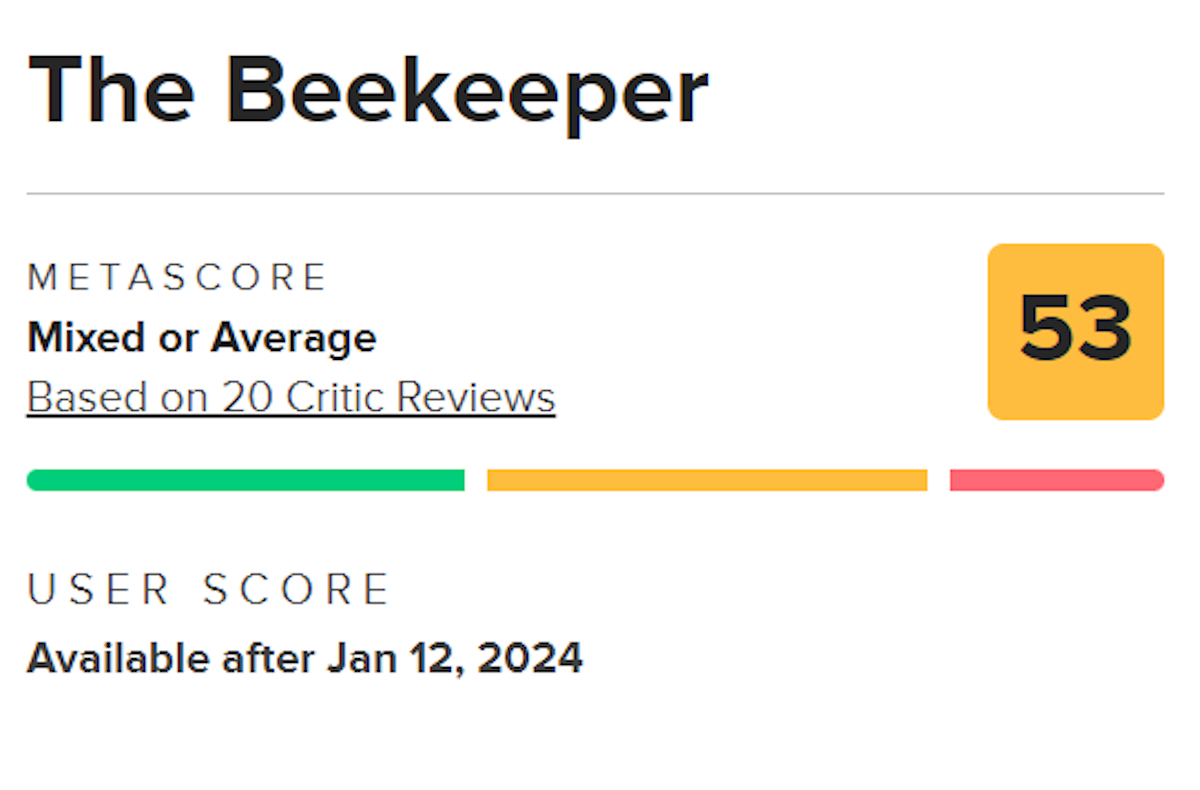Viewport: 1200px width, 790px height.
Task: Select the green positive reviews bar
Action: pyautogui.click(x=245, y=480)
